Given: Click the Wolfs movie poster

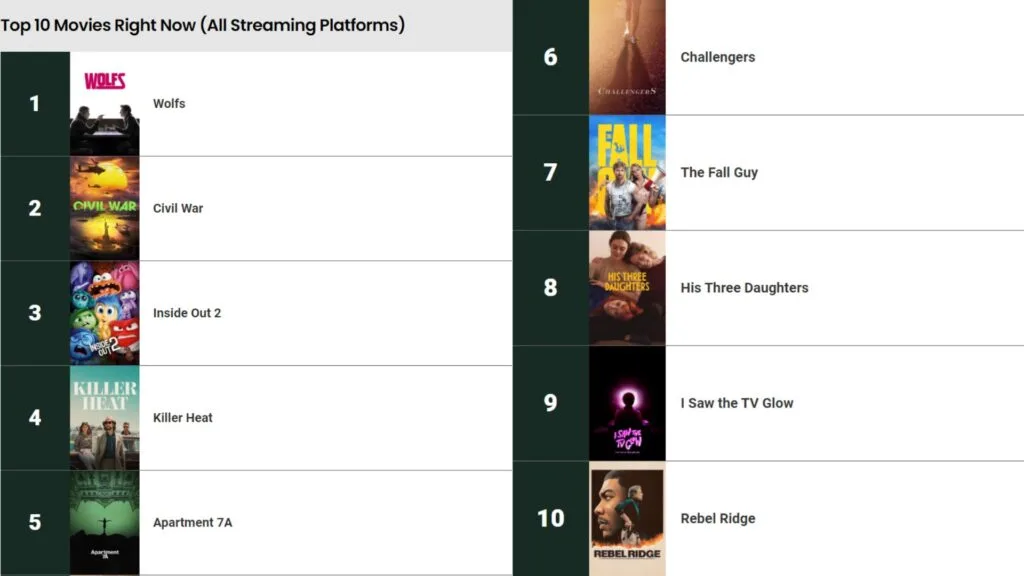Looking at the screenshot, I should pos(104,104).
